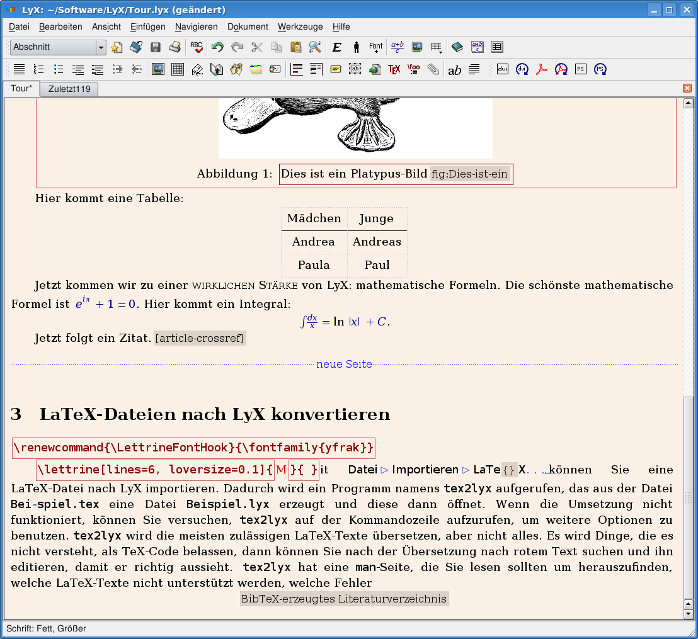Click the table cell 'Paul'
Screen dimensions: 698x639
(377, 265)
